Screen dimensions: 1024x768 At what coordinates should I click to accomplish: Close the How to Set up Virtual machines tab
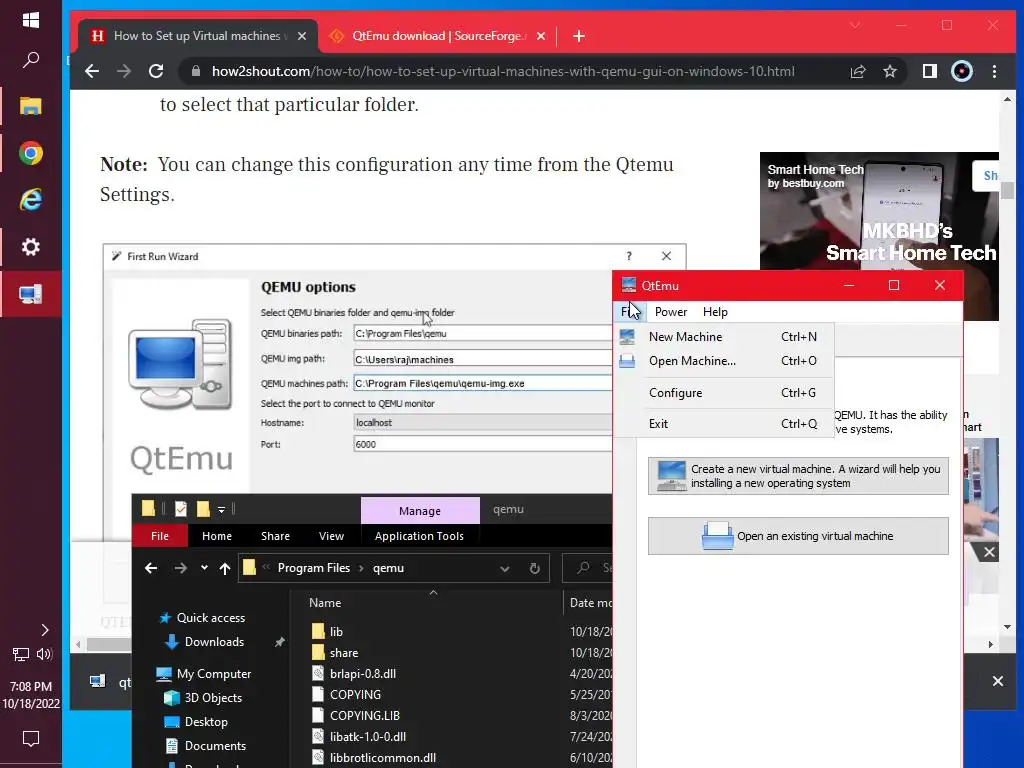click(x=302, y=36)
